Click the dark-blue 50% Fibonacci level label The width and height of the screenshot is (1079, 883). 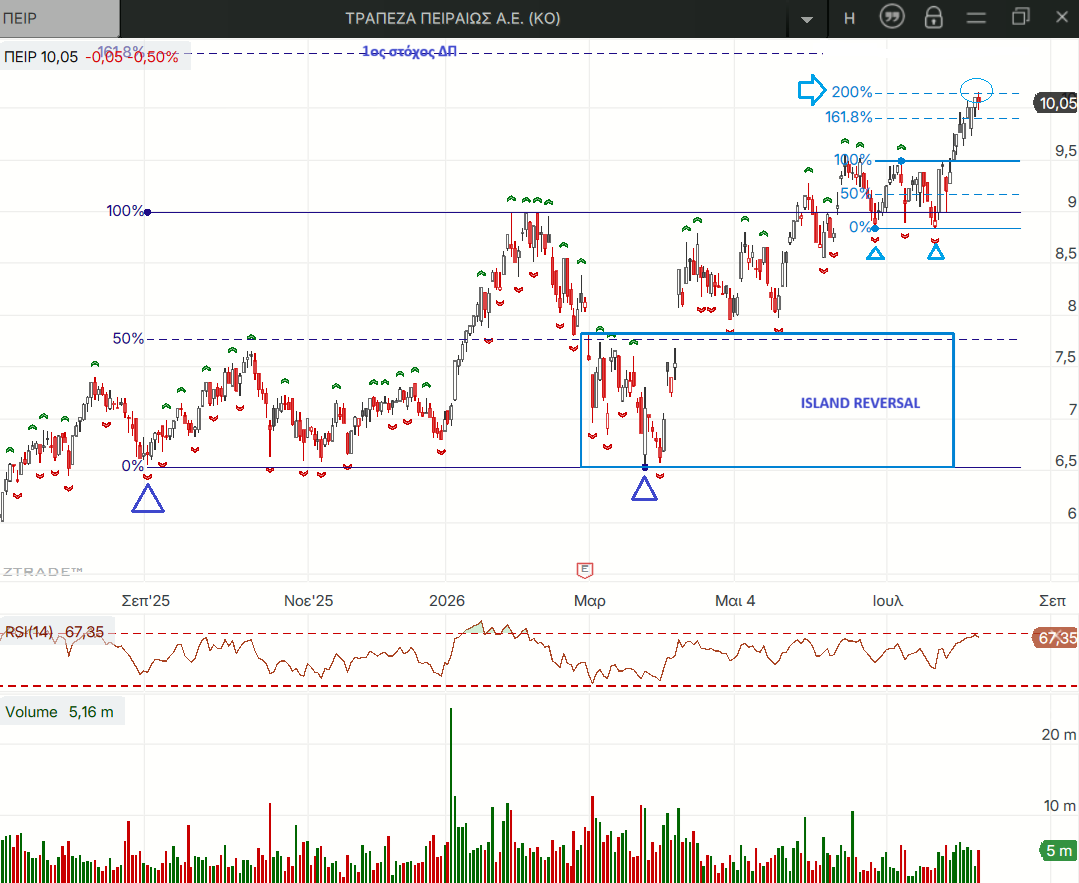click(x=129, y=338)
